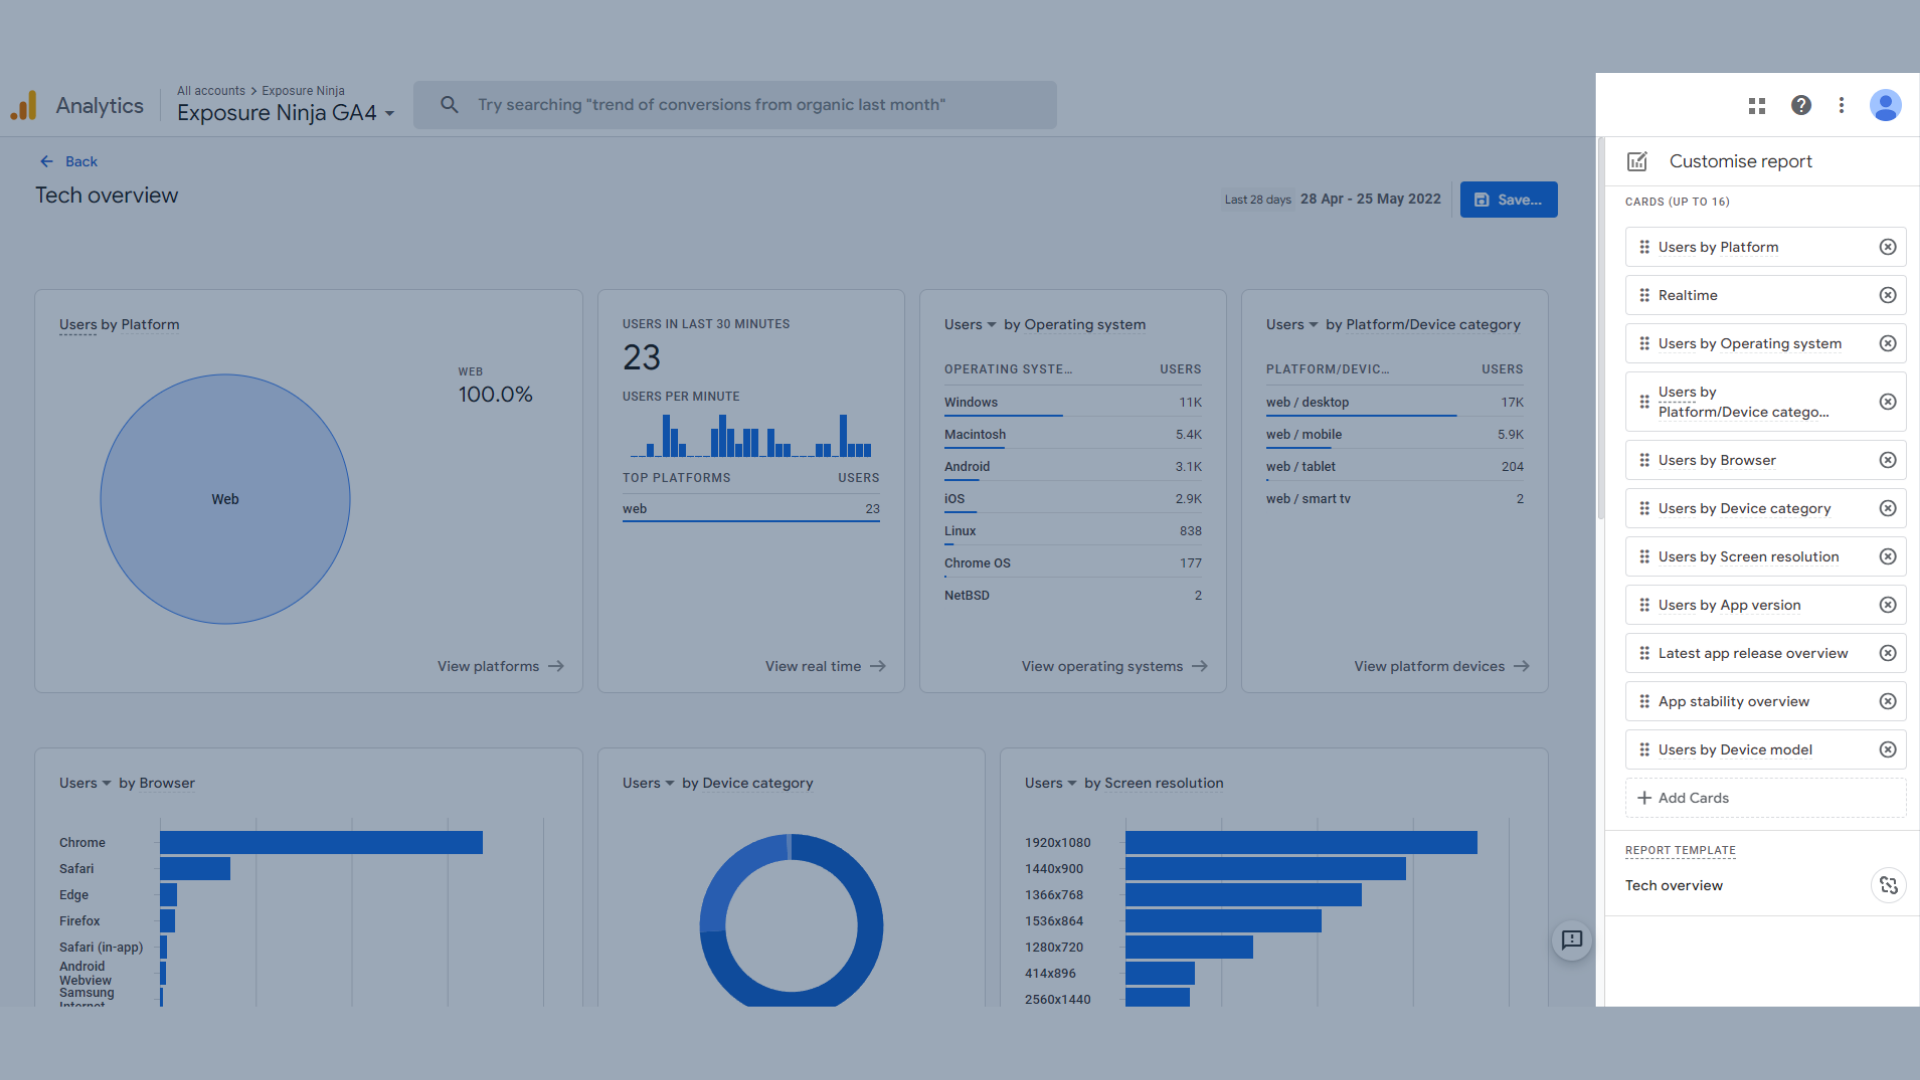Image resolution: width=1920 pixels, height=1080 pixels.
Task: Unlink the Tech overview report template
Action: click(x=1888, y=885)
